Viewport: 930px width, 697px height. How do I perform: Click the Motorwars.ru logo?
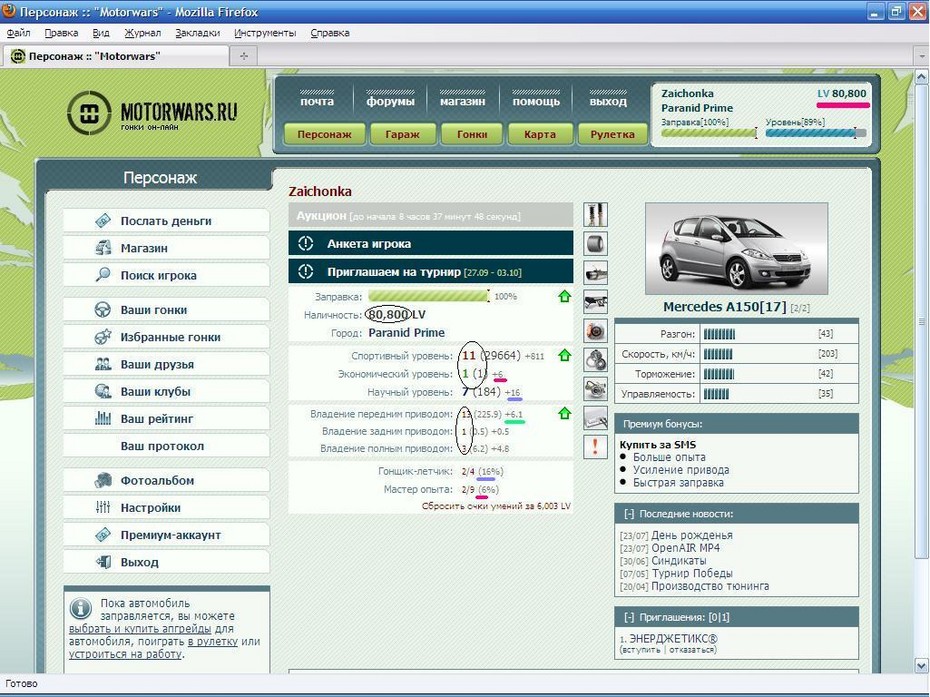point(152,113)
